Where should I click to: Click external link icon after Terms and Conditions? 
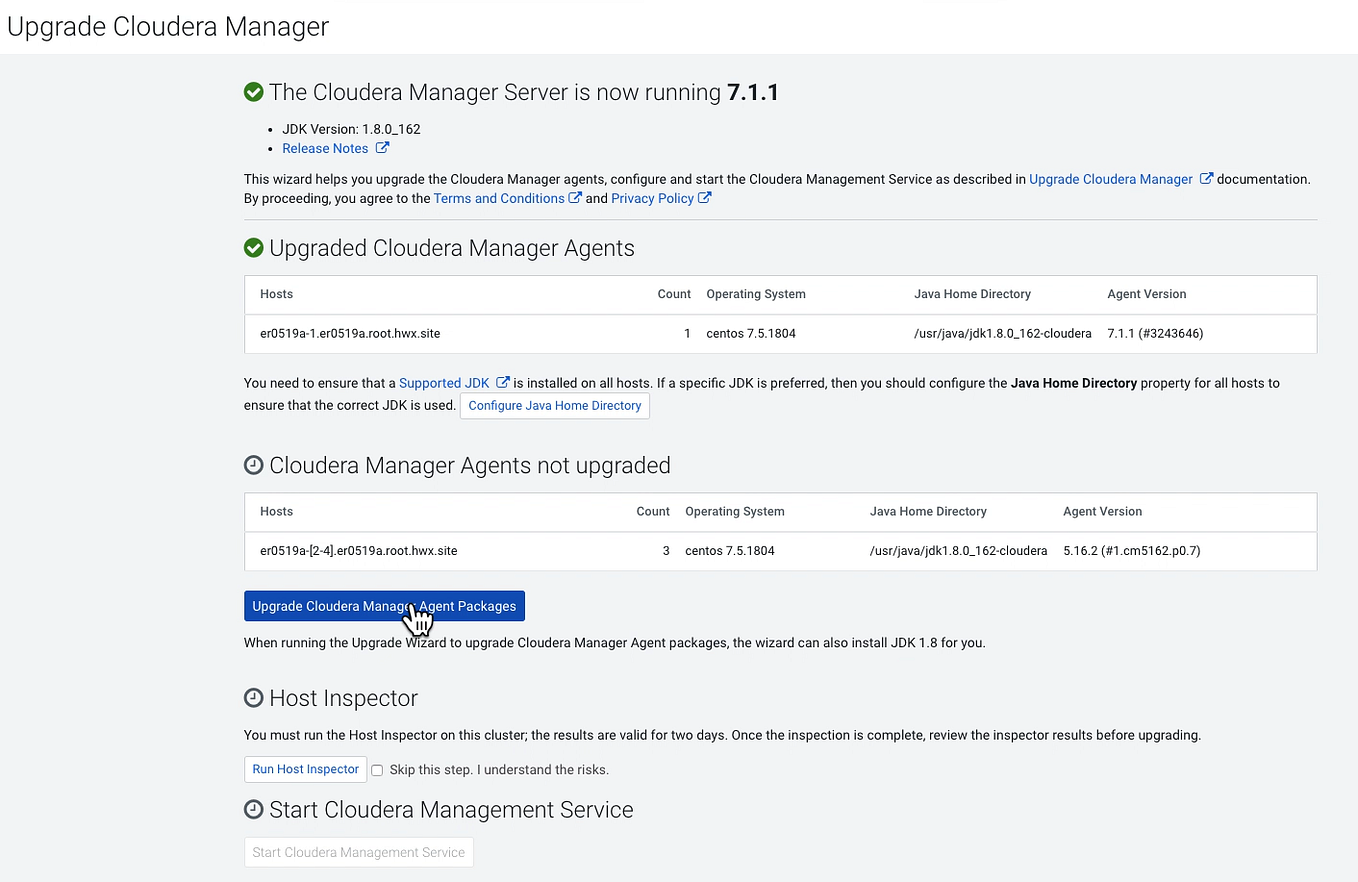576,198
